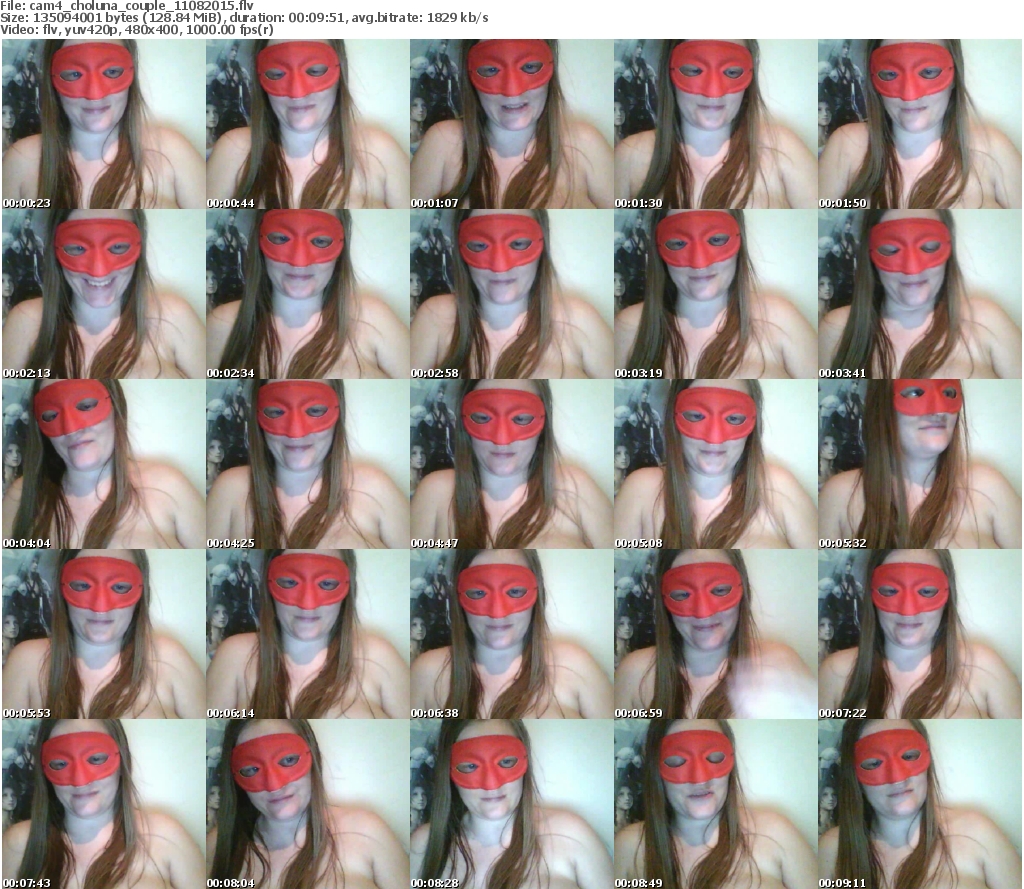Open the last frame at 00:09:11
Viewport: 1024px width, 889px height.
[920, 804]
